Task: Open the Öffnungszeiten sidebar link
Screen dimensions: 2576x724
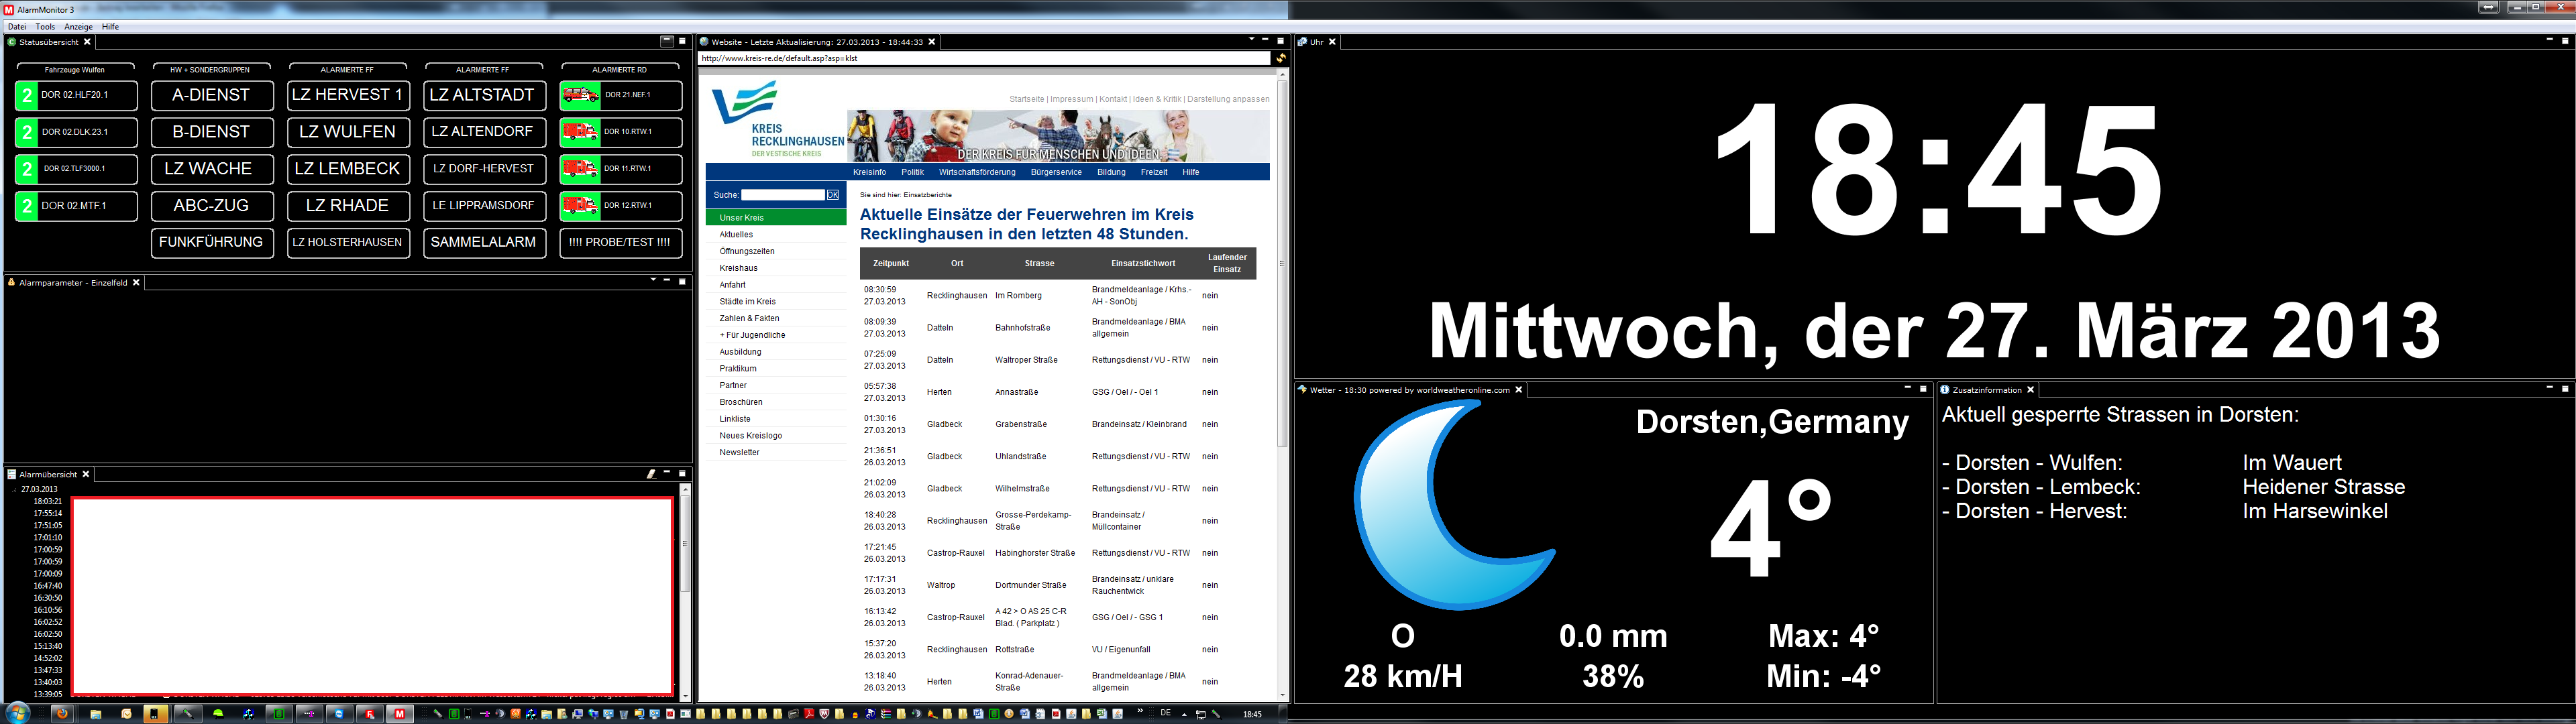Action: pyautogui.click(x=747, y=251)
